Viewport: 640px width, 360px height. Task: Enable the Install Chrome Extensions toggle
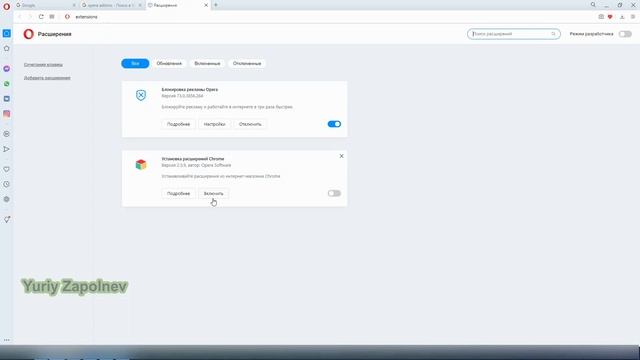tap(334, 193)
